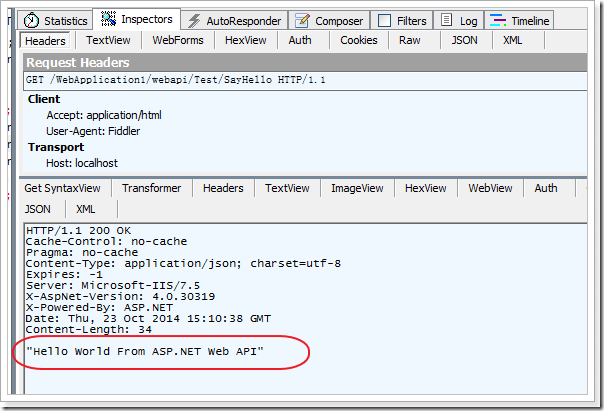Click the X-Powered-By: ASP.NET line
The height and width of the screenshot is (411, 604).
click(99, 307)
